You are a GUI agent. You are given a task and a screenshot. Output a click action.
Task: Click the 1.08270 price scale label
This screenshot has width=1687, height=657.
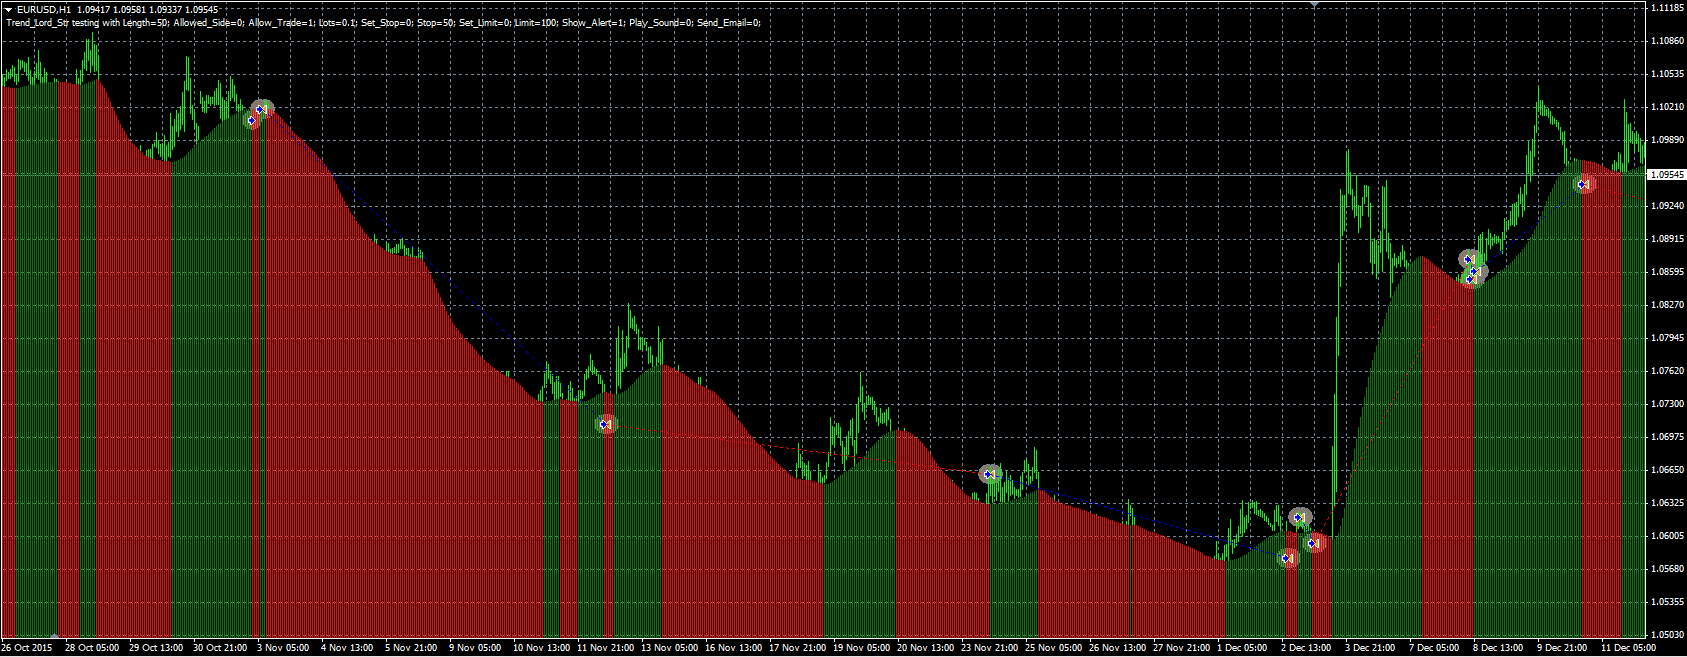pyautogui.click(x=1666, y=304)
